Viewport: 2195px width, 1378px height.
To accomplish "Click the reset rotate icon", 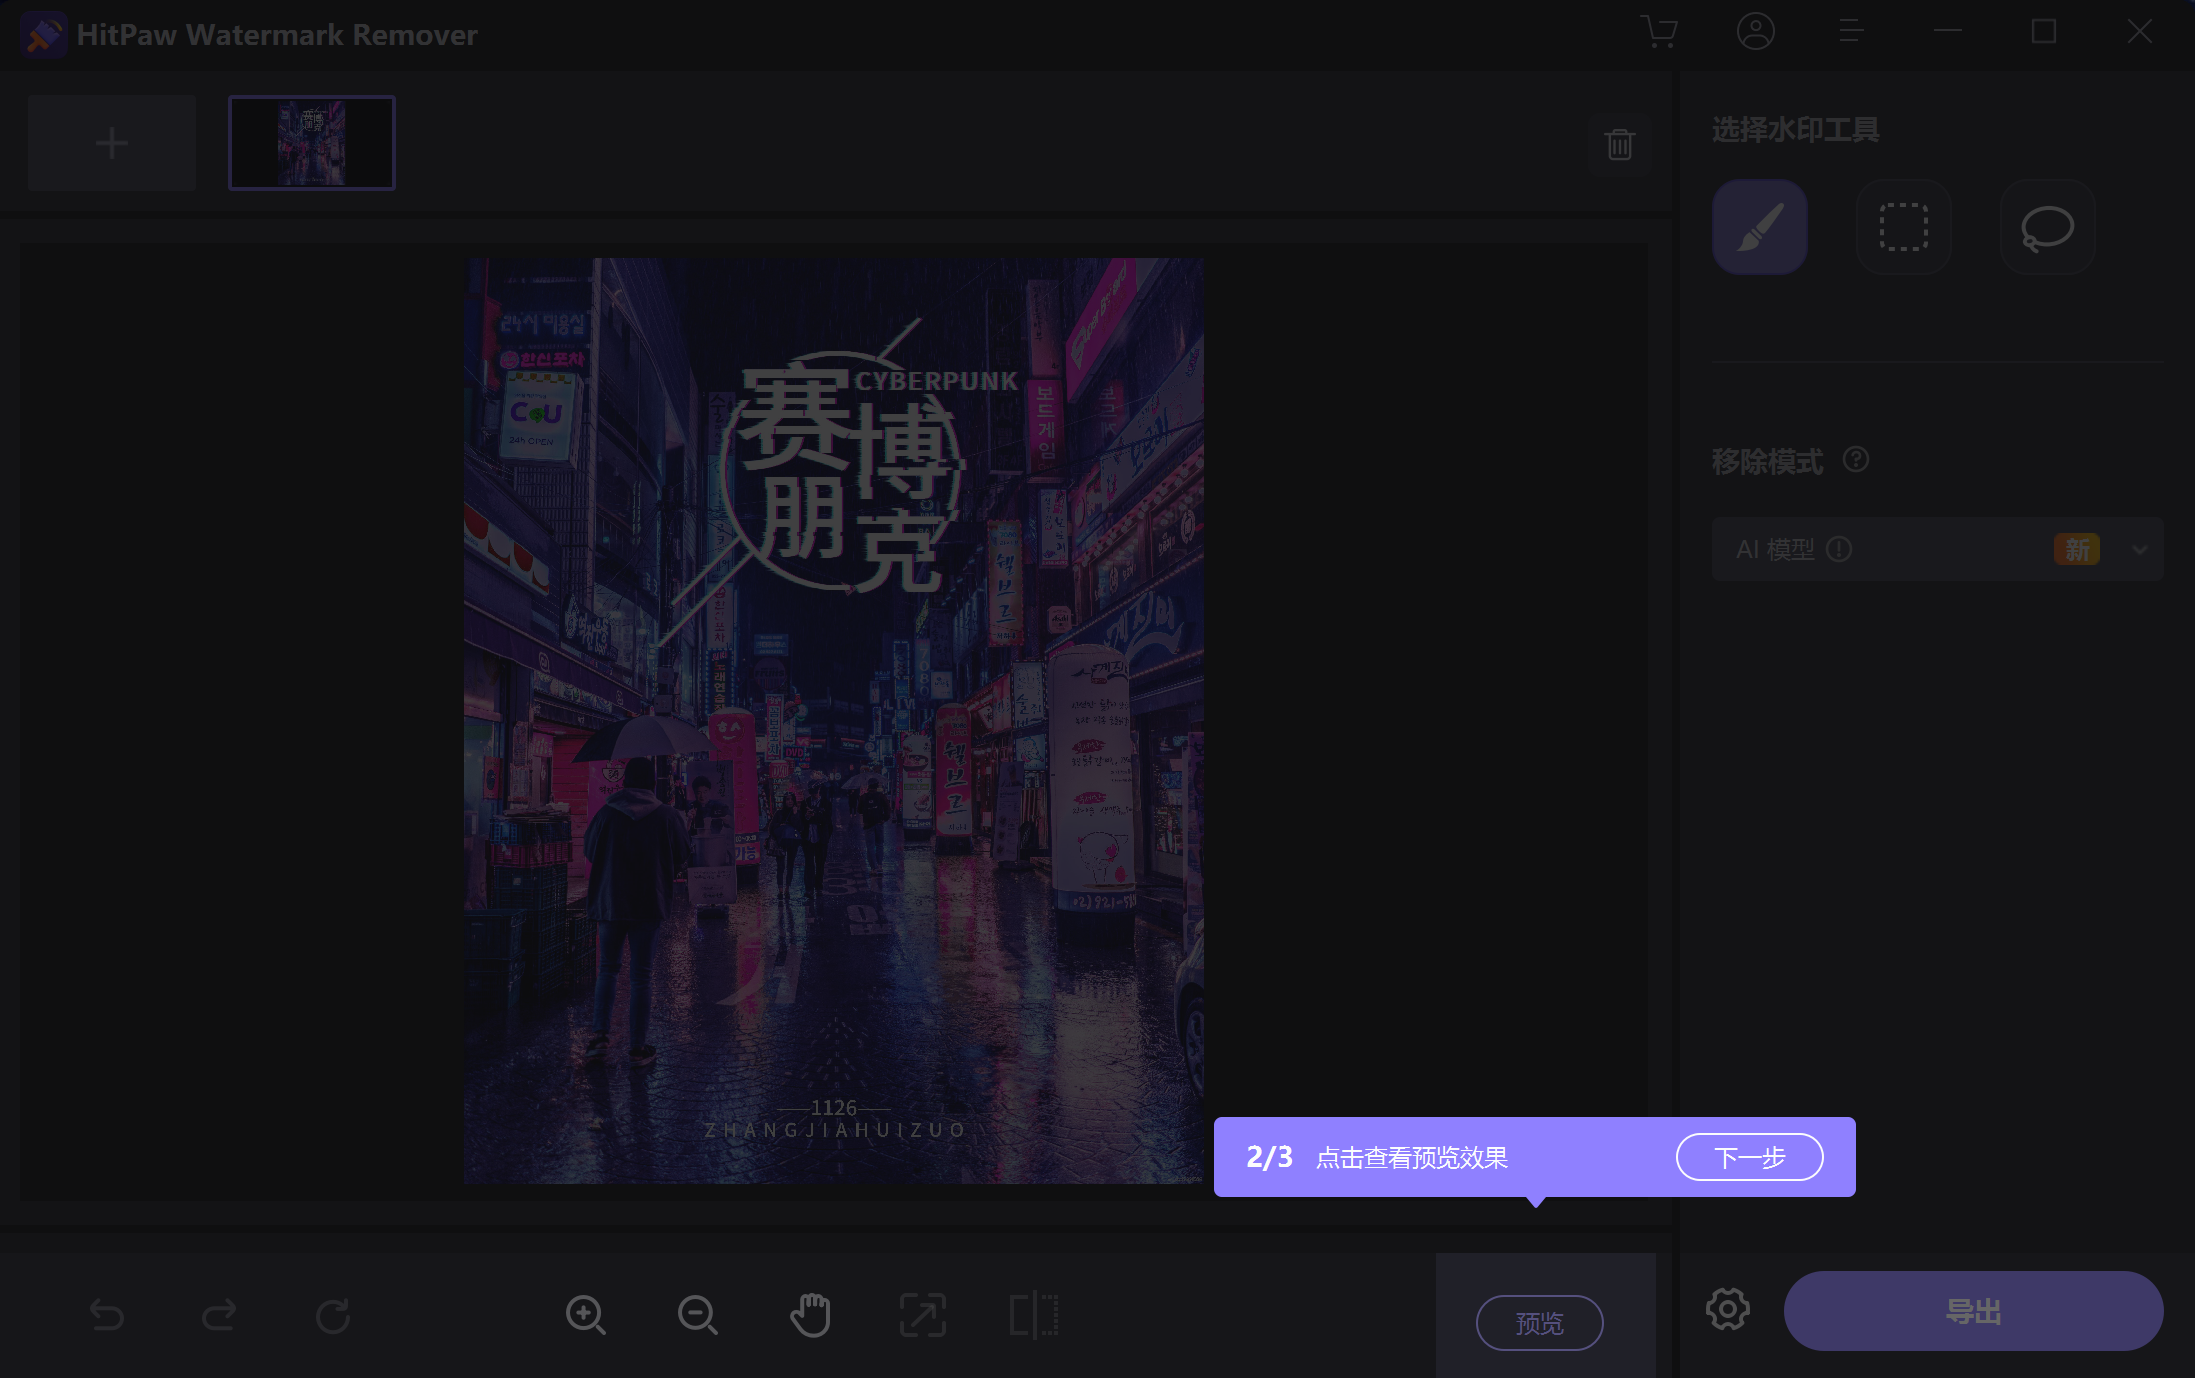I will coord(332,1314).
